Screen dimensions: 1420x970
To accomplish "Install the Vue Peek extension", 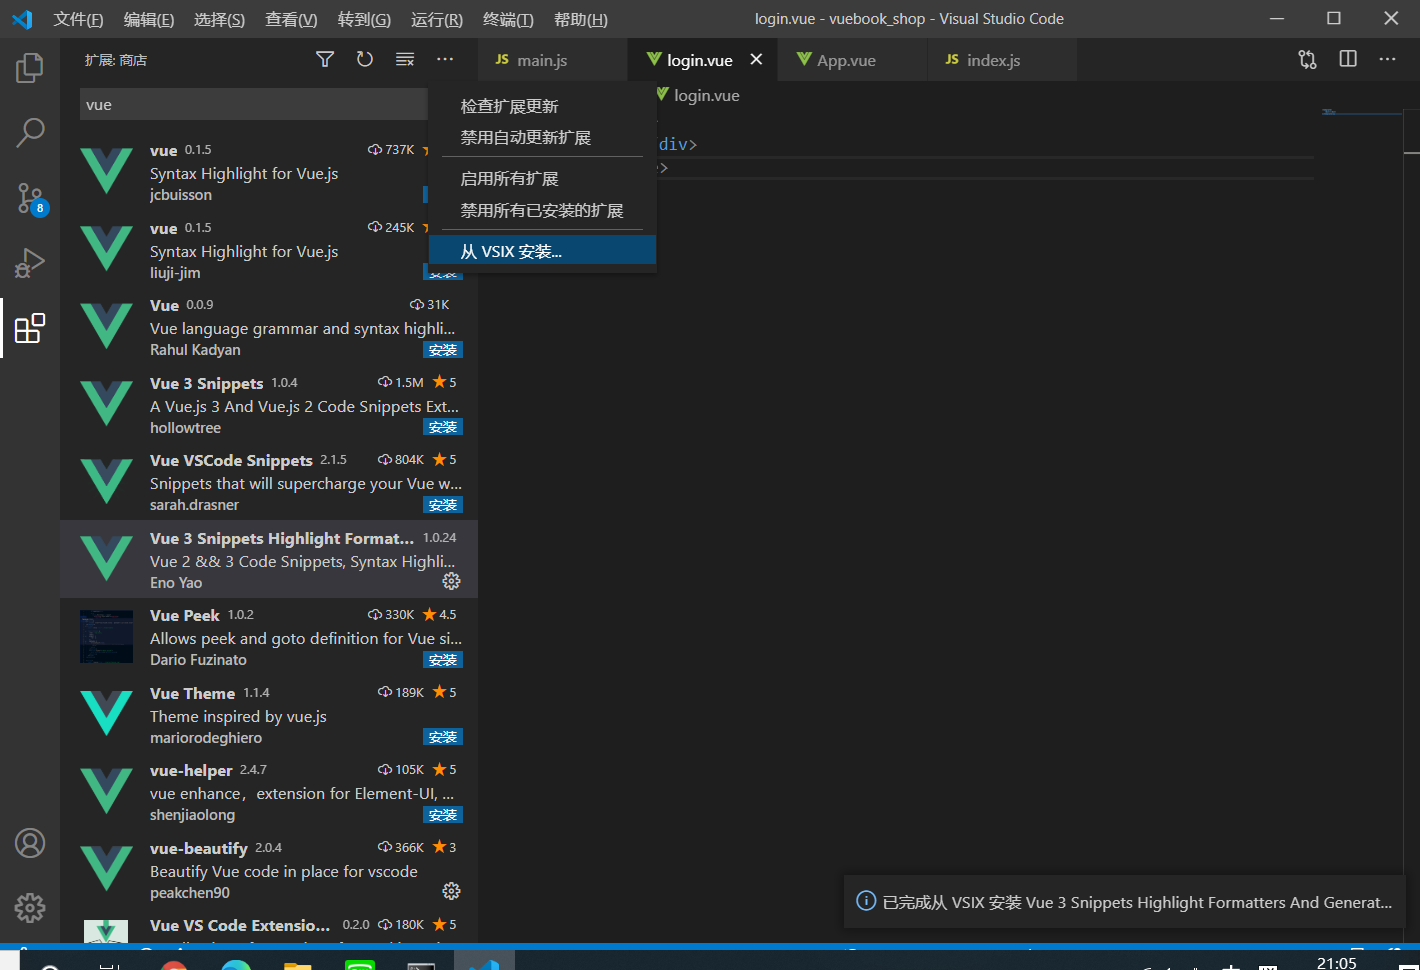I will 443,659.
